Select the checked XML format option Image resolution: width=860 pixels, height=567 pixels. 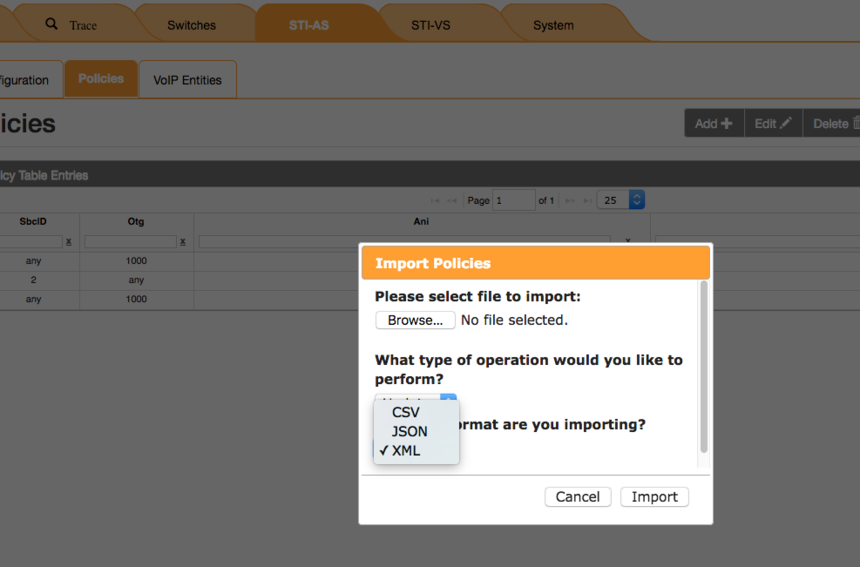point(406,450)
